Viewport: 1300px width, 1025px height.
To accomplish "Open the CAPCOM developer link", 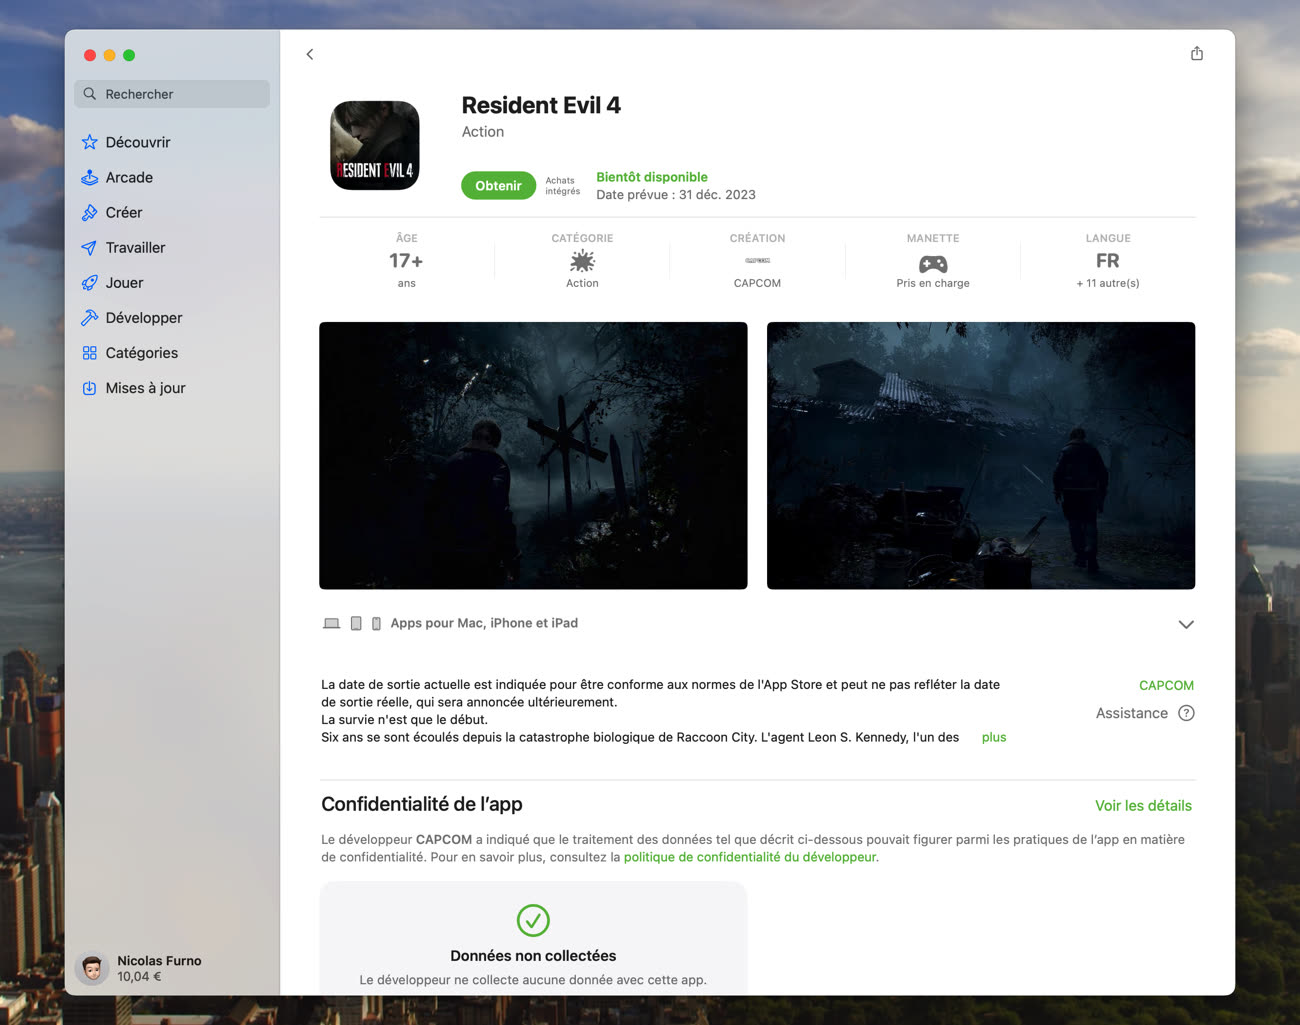I will point(1166,685).
